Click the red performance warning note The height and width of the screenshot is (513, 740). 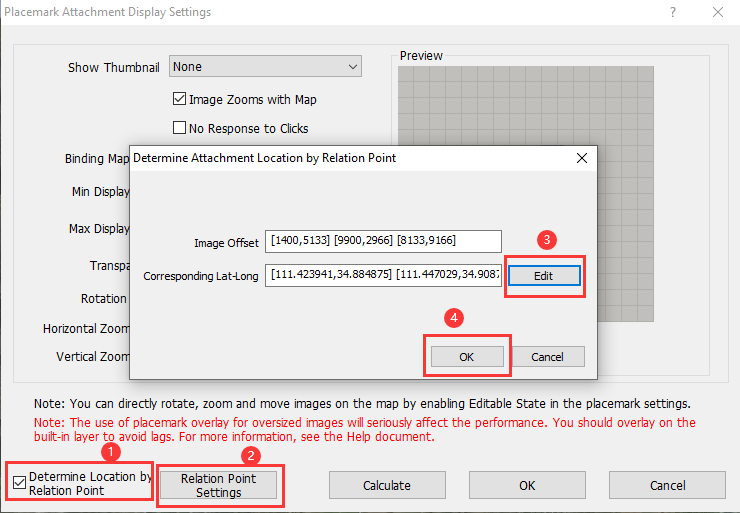pyautogui.click(x=364, y=429)
